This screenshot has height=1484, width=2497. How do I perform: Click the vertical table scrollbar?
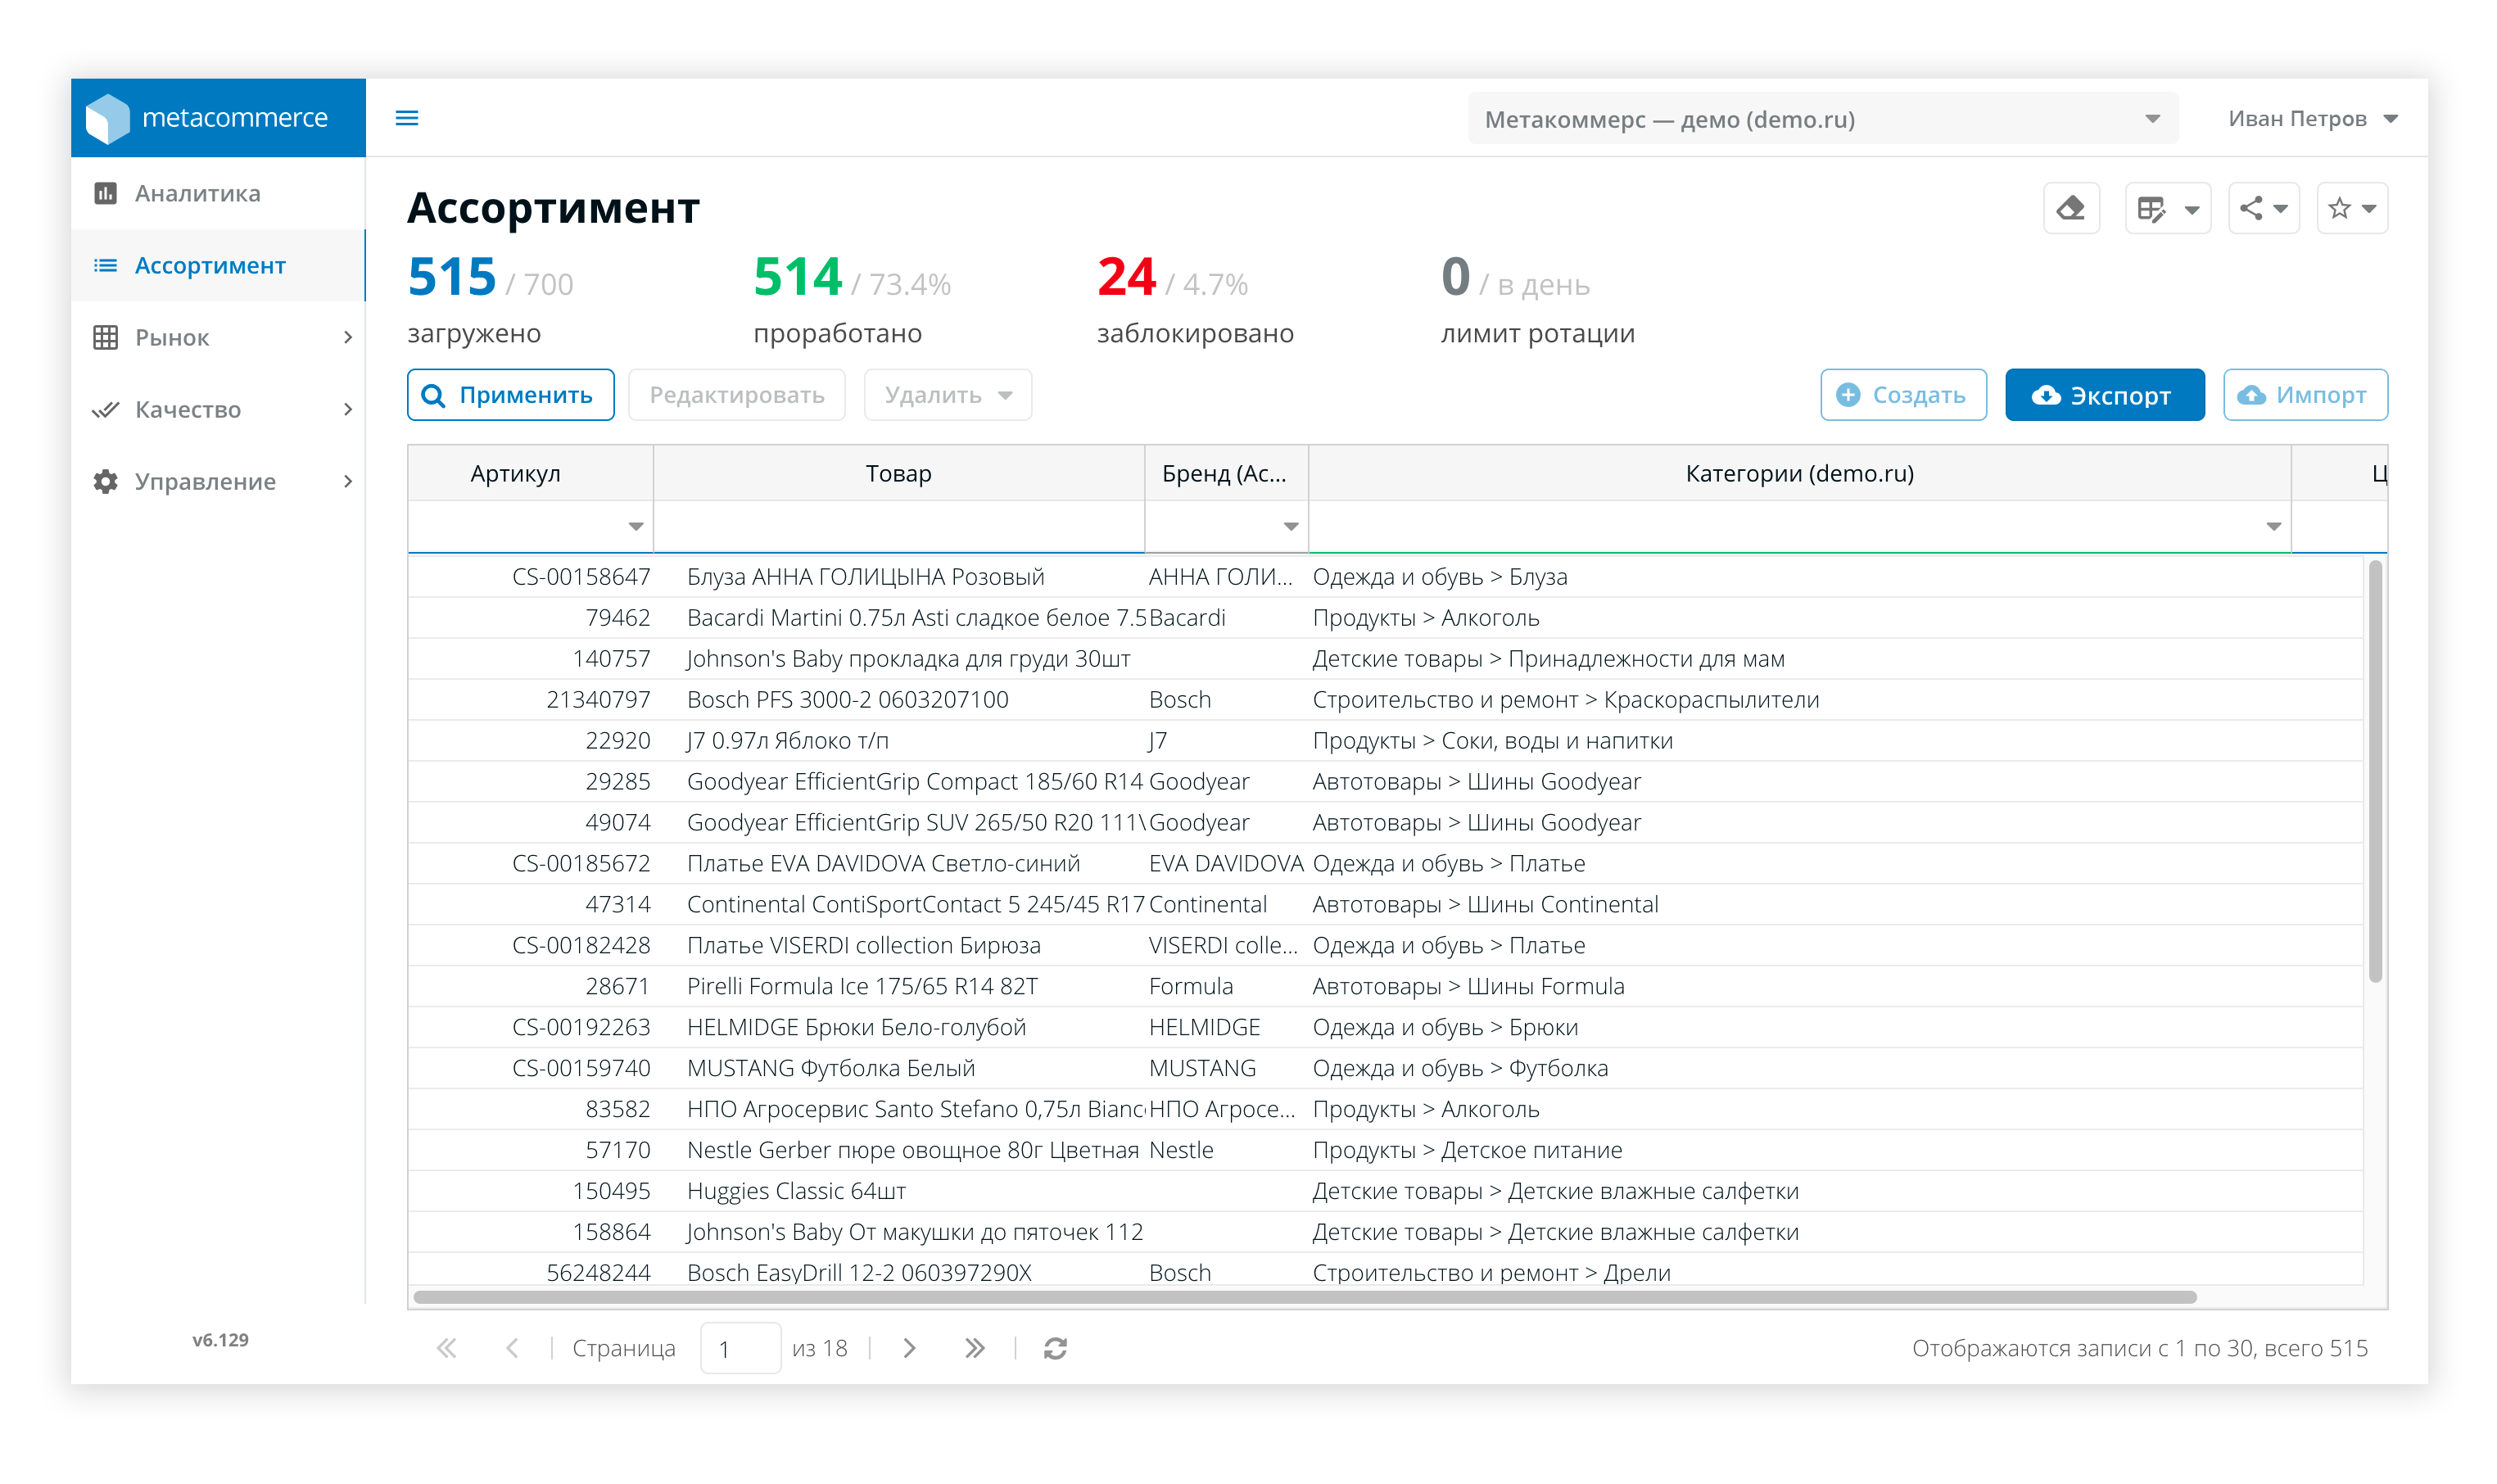2375,772
